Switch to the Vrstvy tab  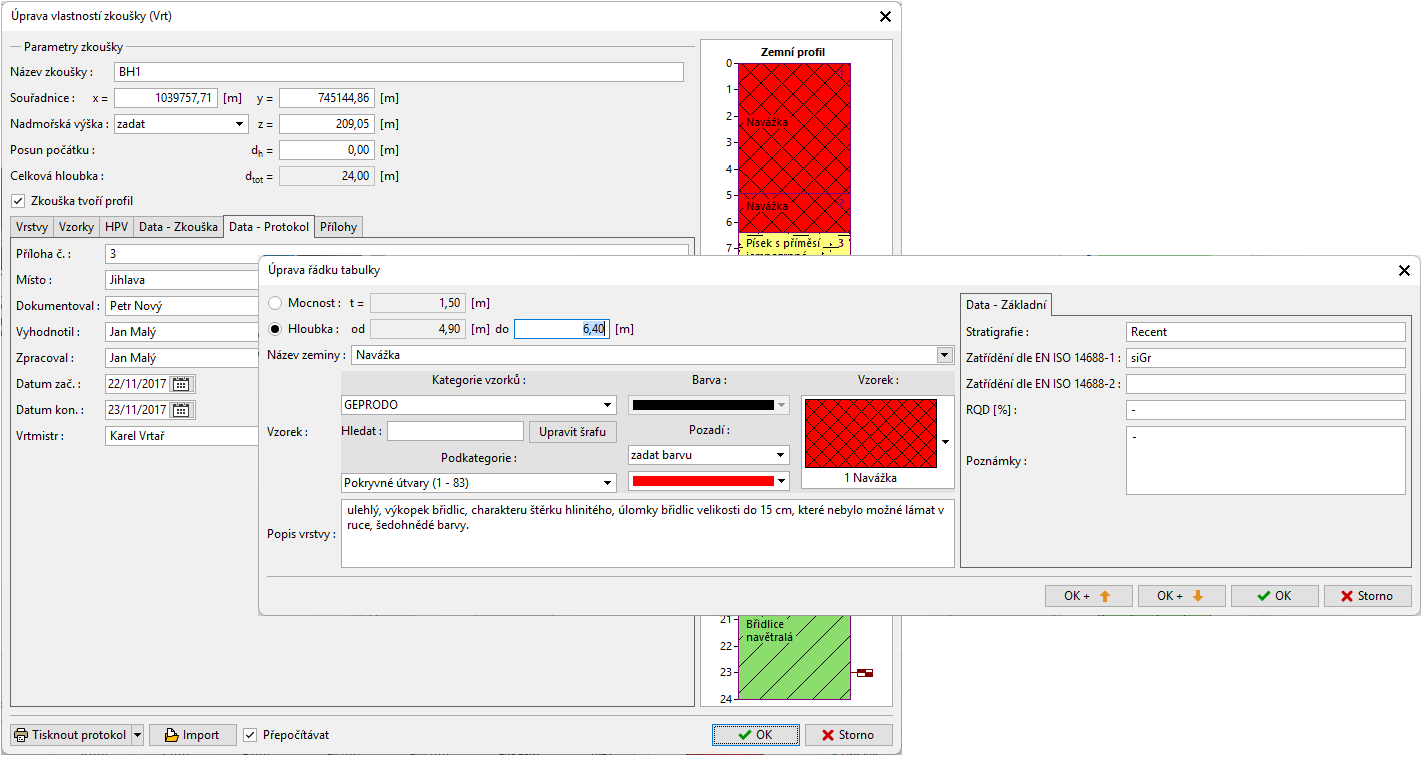[31, 227]
